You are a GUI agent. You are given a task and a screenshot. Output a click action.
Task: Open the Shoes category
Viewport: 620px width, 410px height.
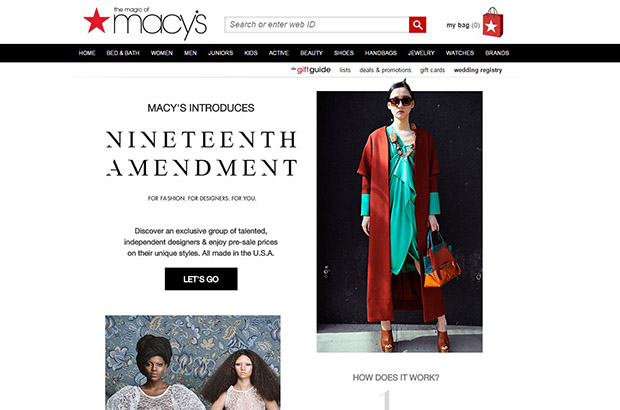pos(344,53)
